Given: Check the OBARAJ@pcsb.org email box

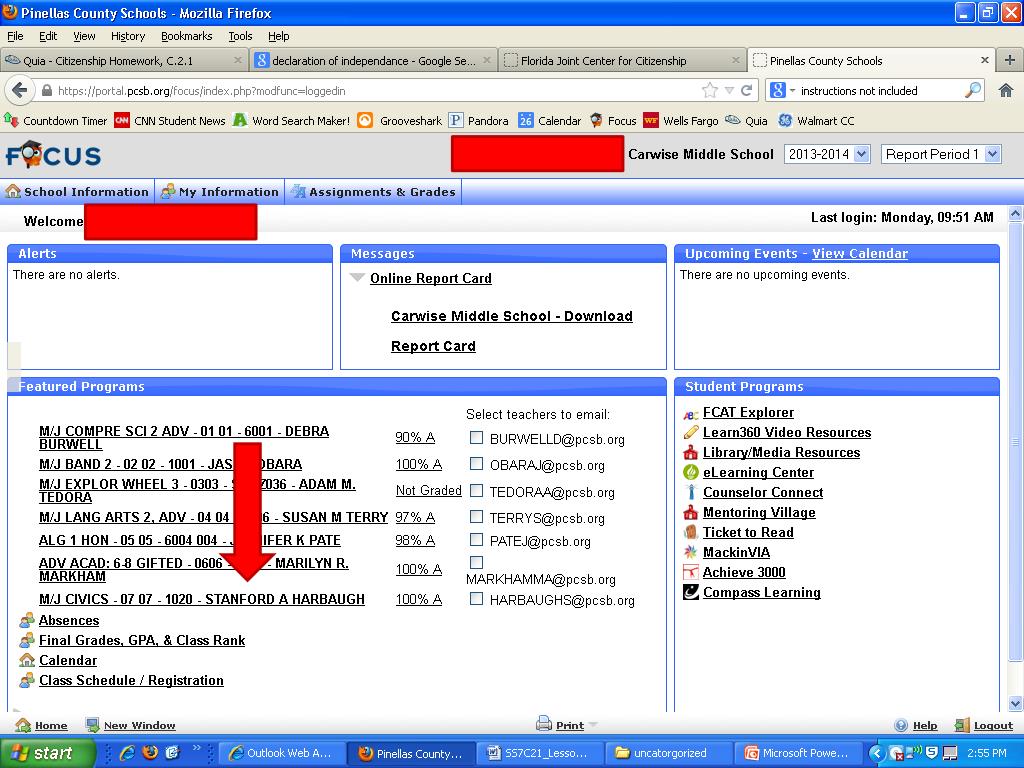Looking at the screenshot, I should [x=477, y=464].
